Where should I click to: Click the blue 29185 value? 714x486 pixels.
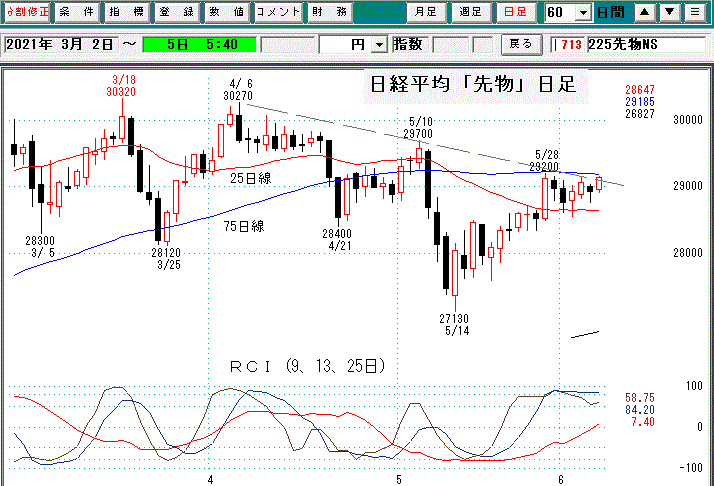pyautogui.click(x=640, y=102)
